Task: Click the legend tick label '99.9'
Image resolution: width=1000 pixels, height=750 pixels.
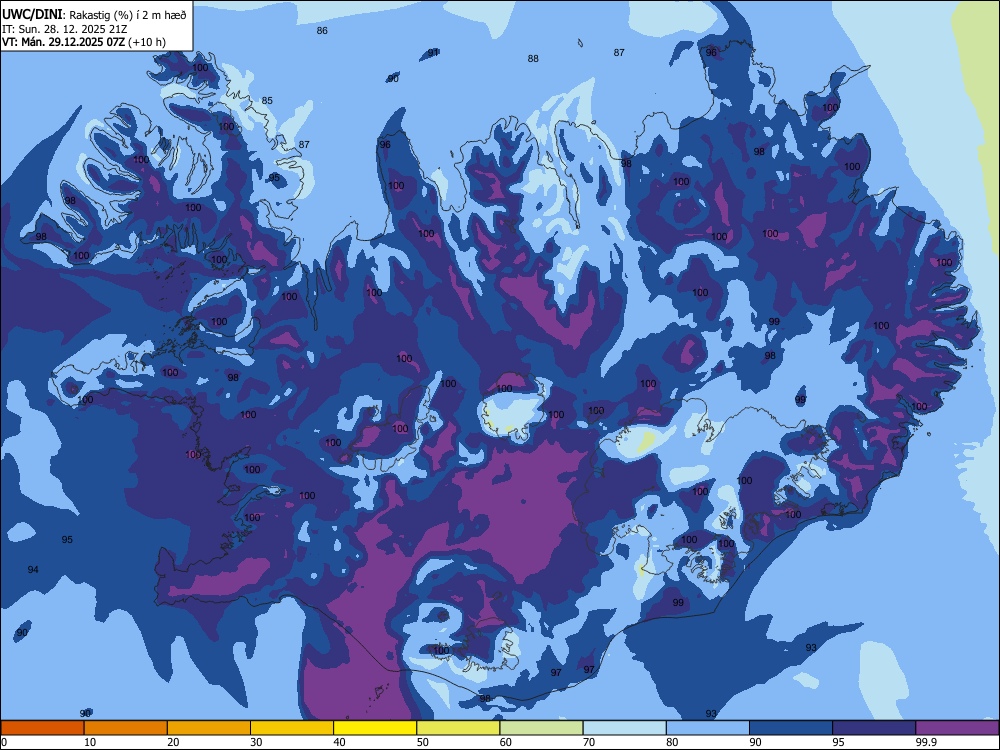Action: pos(926,742)
